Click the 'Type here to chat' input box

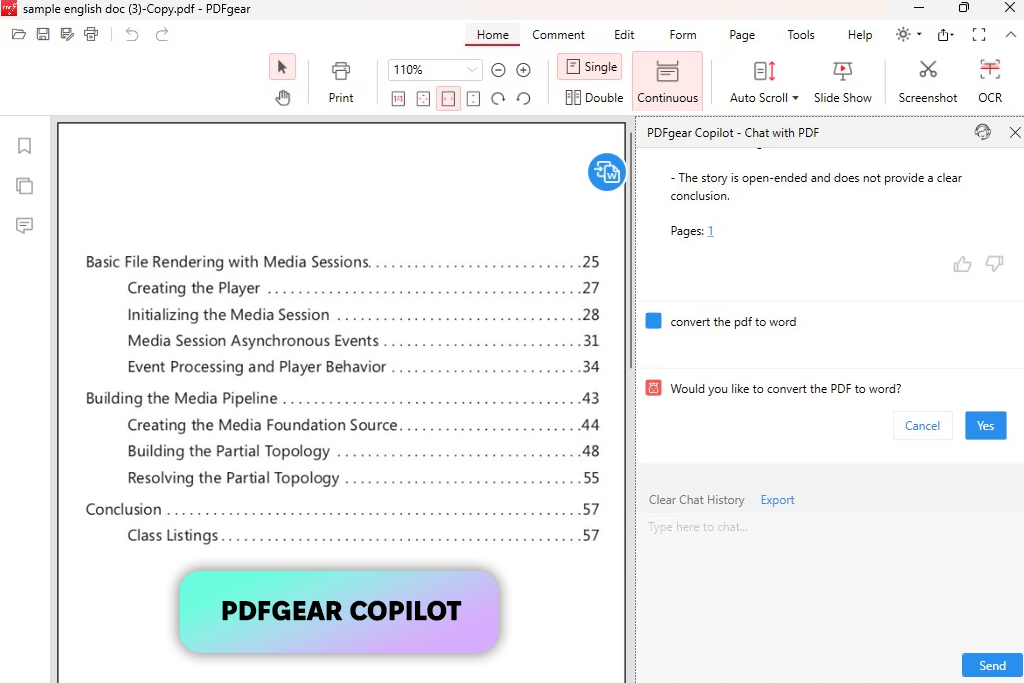point(829,581)
